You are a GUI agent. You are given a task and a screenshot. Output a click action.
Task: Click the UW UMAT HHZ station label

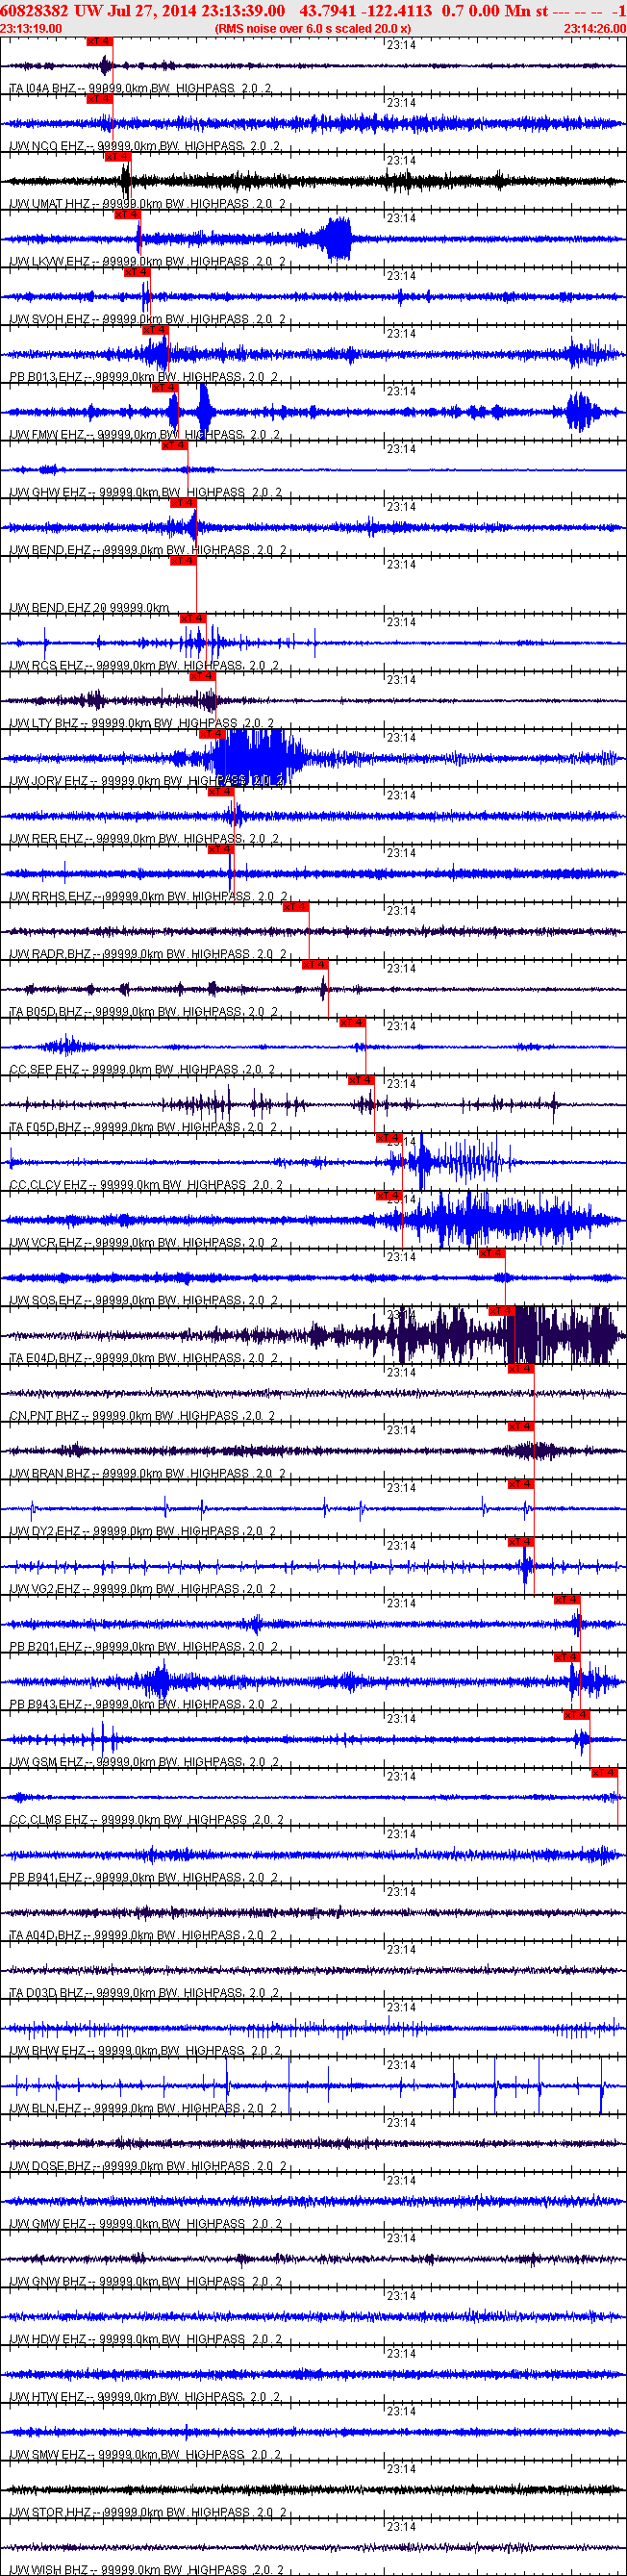[147, 204]
